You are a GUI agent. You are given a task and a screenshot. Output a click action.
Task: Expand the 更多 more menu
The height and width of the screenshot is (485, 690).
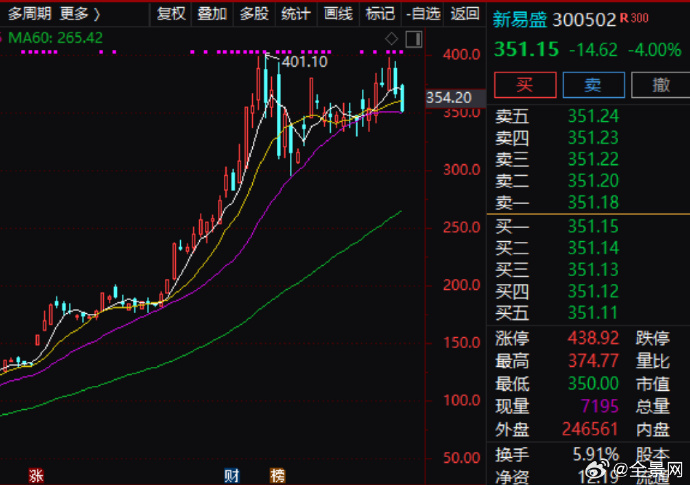coord(80,14)
